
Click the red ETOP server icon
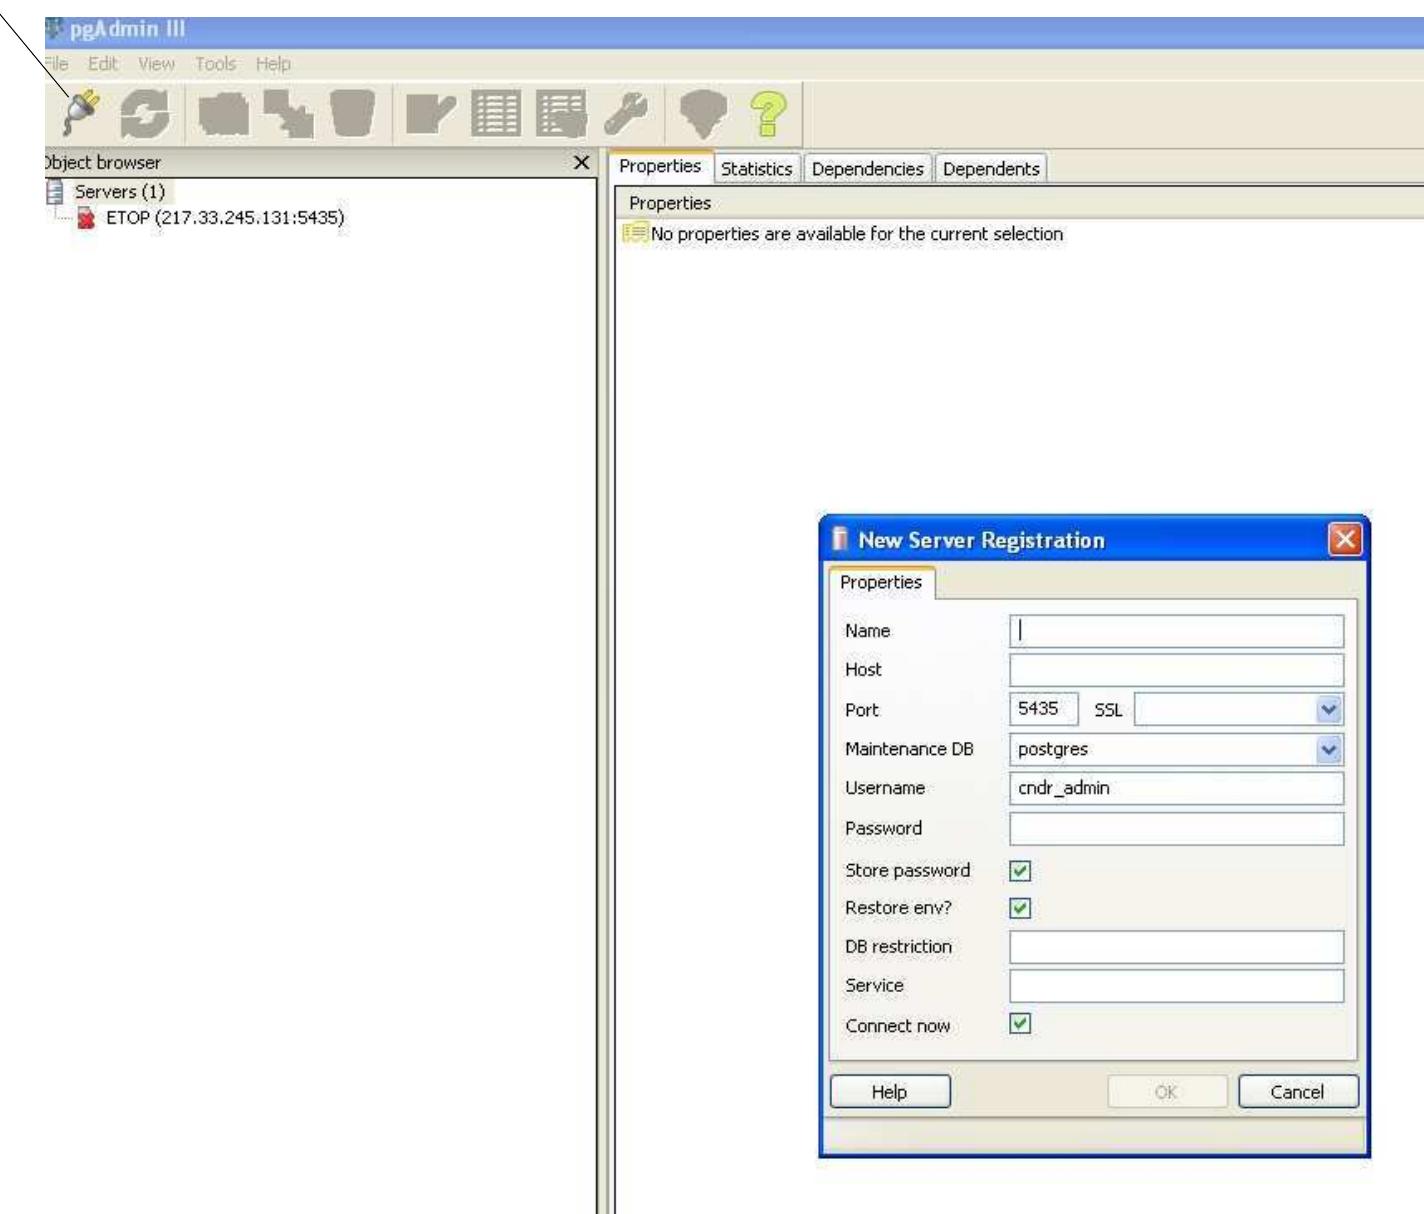click(x=88, y=218)
